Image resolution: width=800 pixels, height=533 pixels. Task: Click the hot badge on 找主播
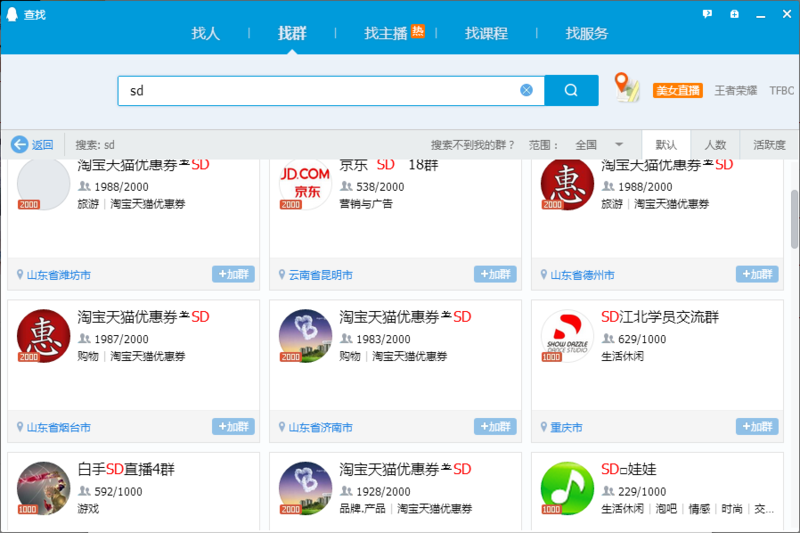click(418, 31)
